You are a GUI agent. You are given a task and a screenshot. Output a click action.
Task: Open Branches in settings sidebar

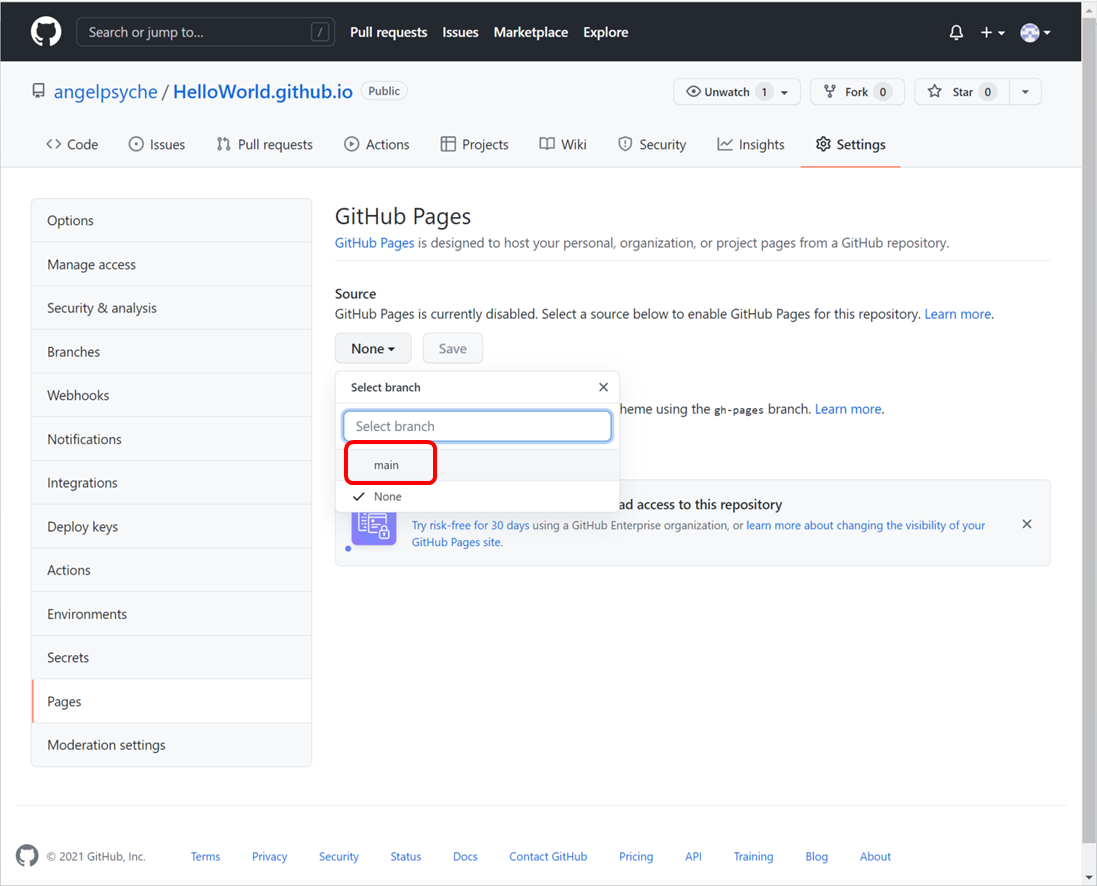point(171,352)
